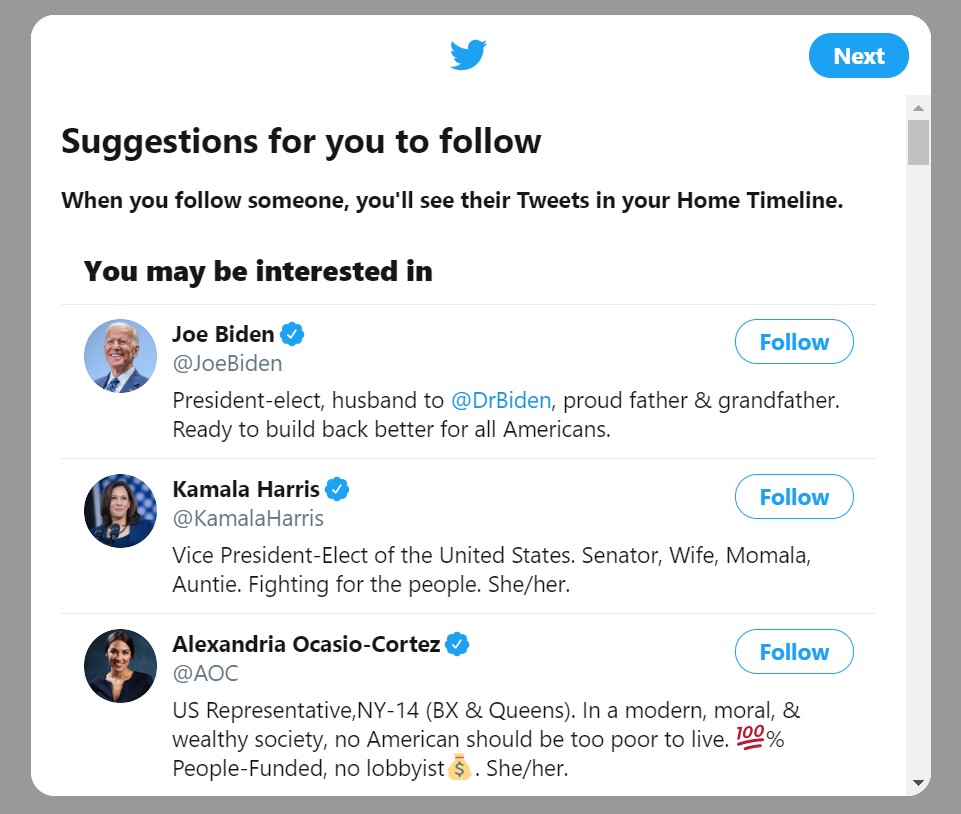Click the @AOC handle
Image resolution: width=961 pixels, height=814 pixels.
coord(205,673)
